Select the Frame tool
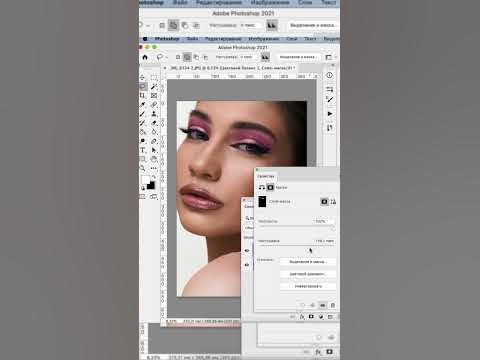The image size is (480, 360). coord(154,96)
